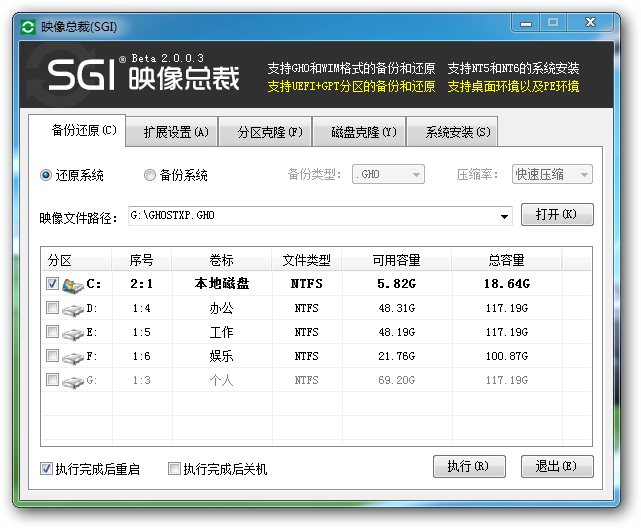Click the 总容量 column header
The width and height of the screenshot is (641, 528).
coord(507,260)
